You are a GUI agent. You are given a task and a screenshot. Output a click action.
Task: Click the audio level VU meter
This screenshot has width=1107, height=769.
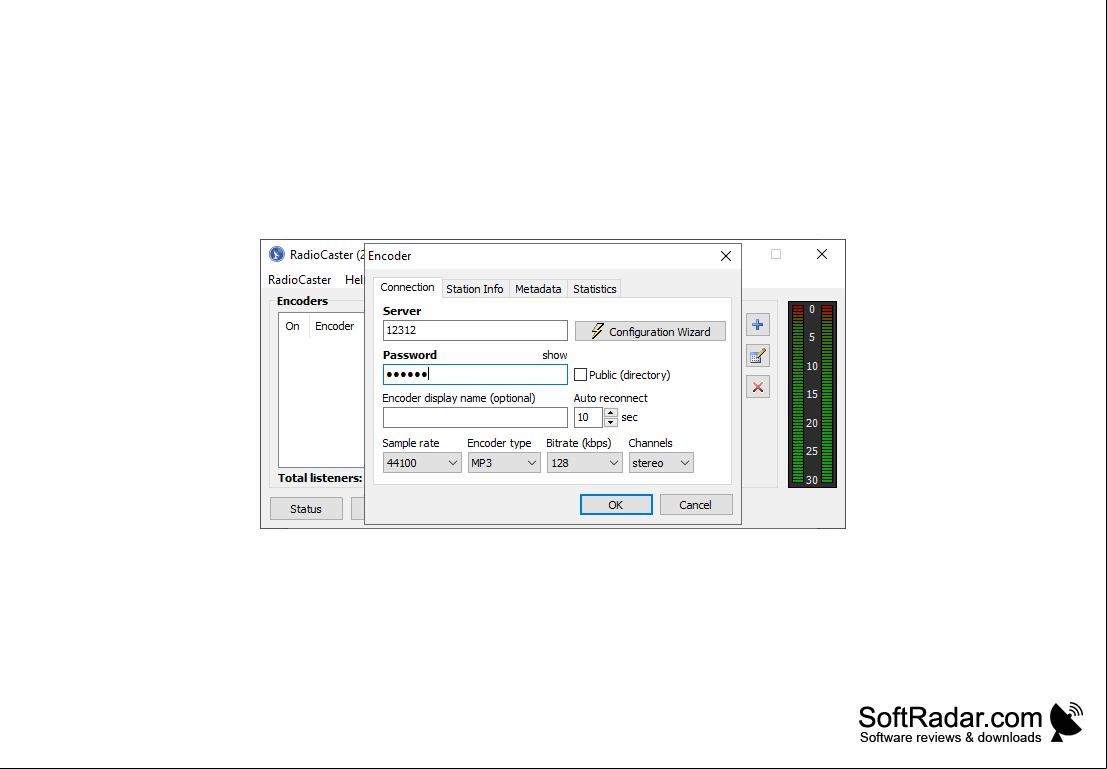pos(813,395)
